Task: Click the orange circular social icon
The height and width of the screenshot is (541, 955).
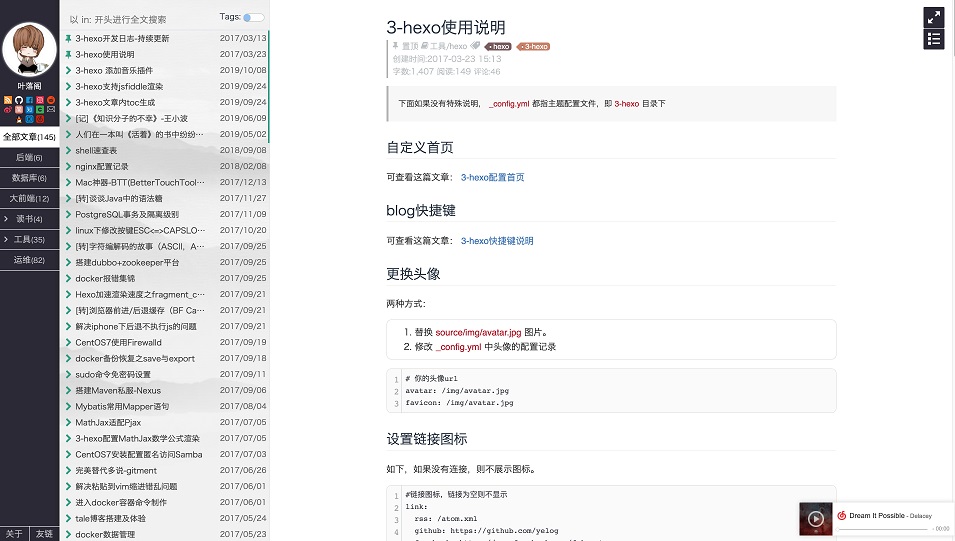Action: click(51, 100)
